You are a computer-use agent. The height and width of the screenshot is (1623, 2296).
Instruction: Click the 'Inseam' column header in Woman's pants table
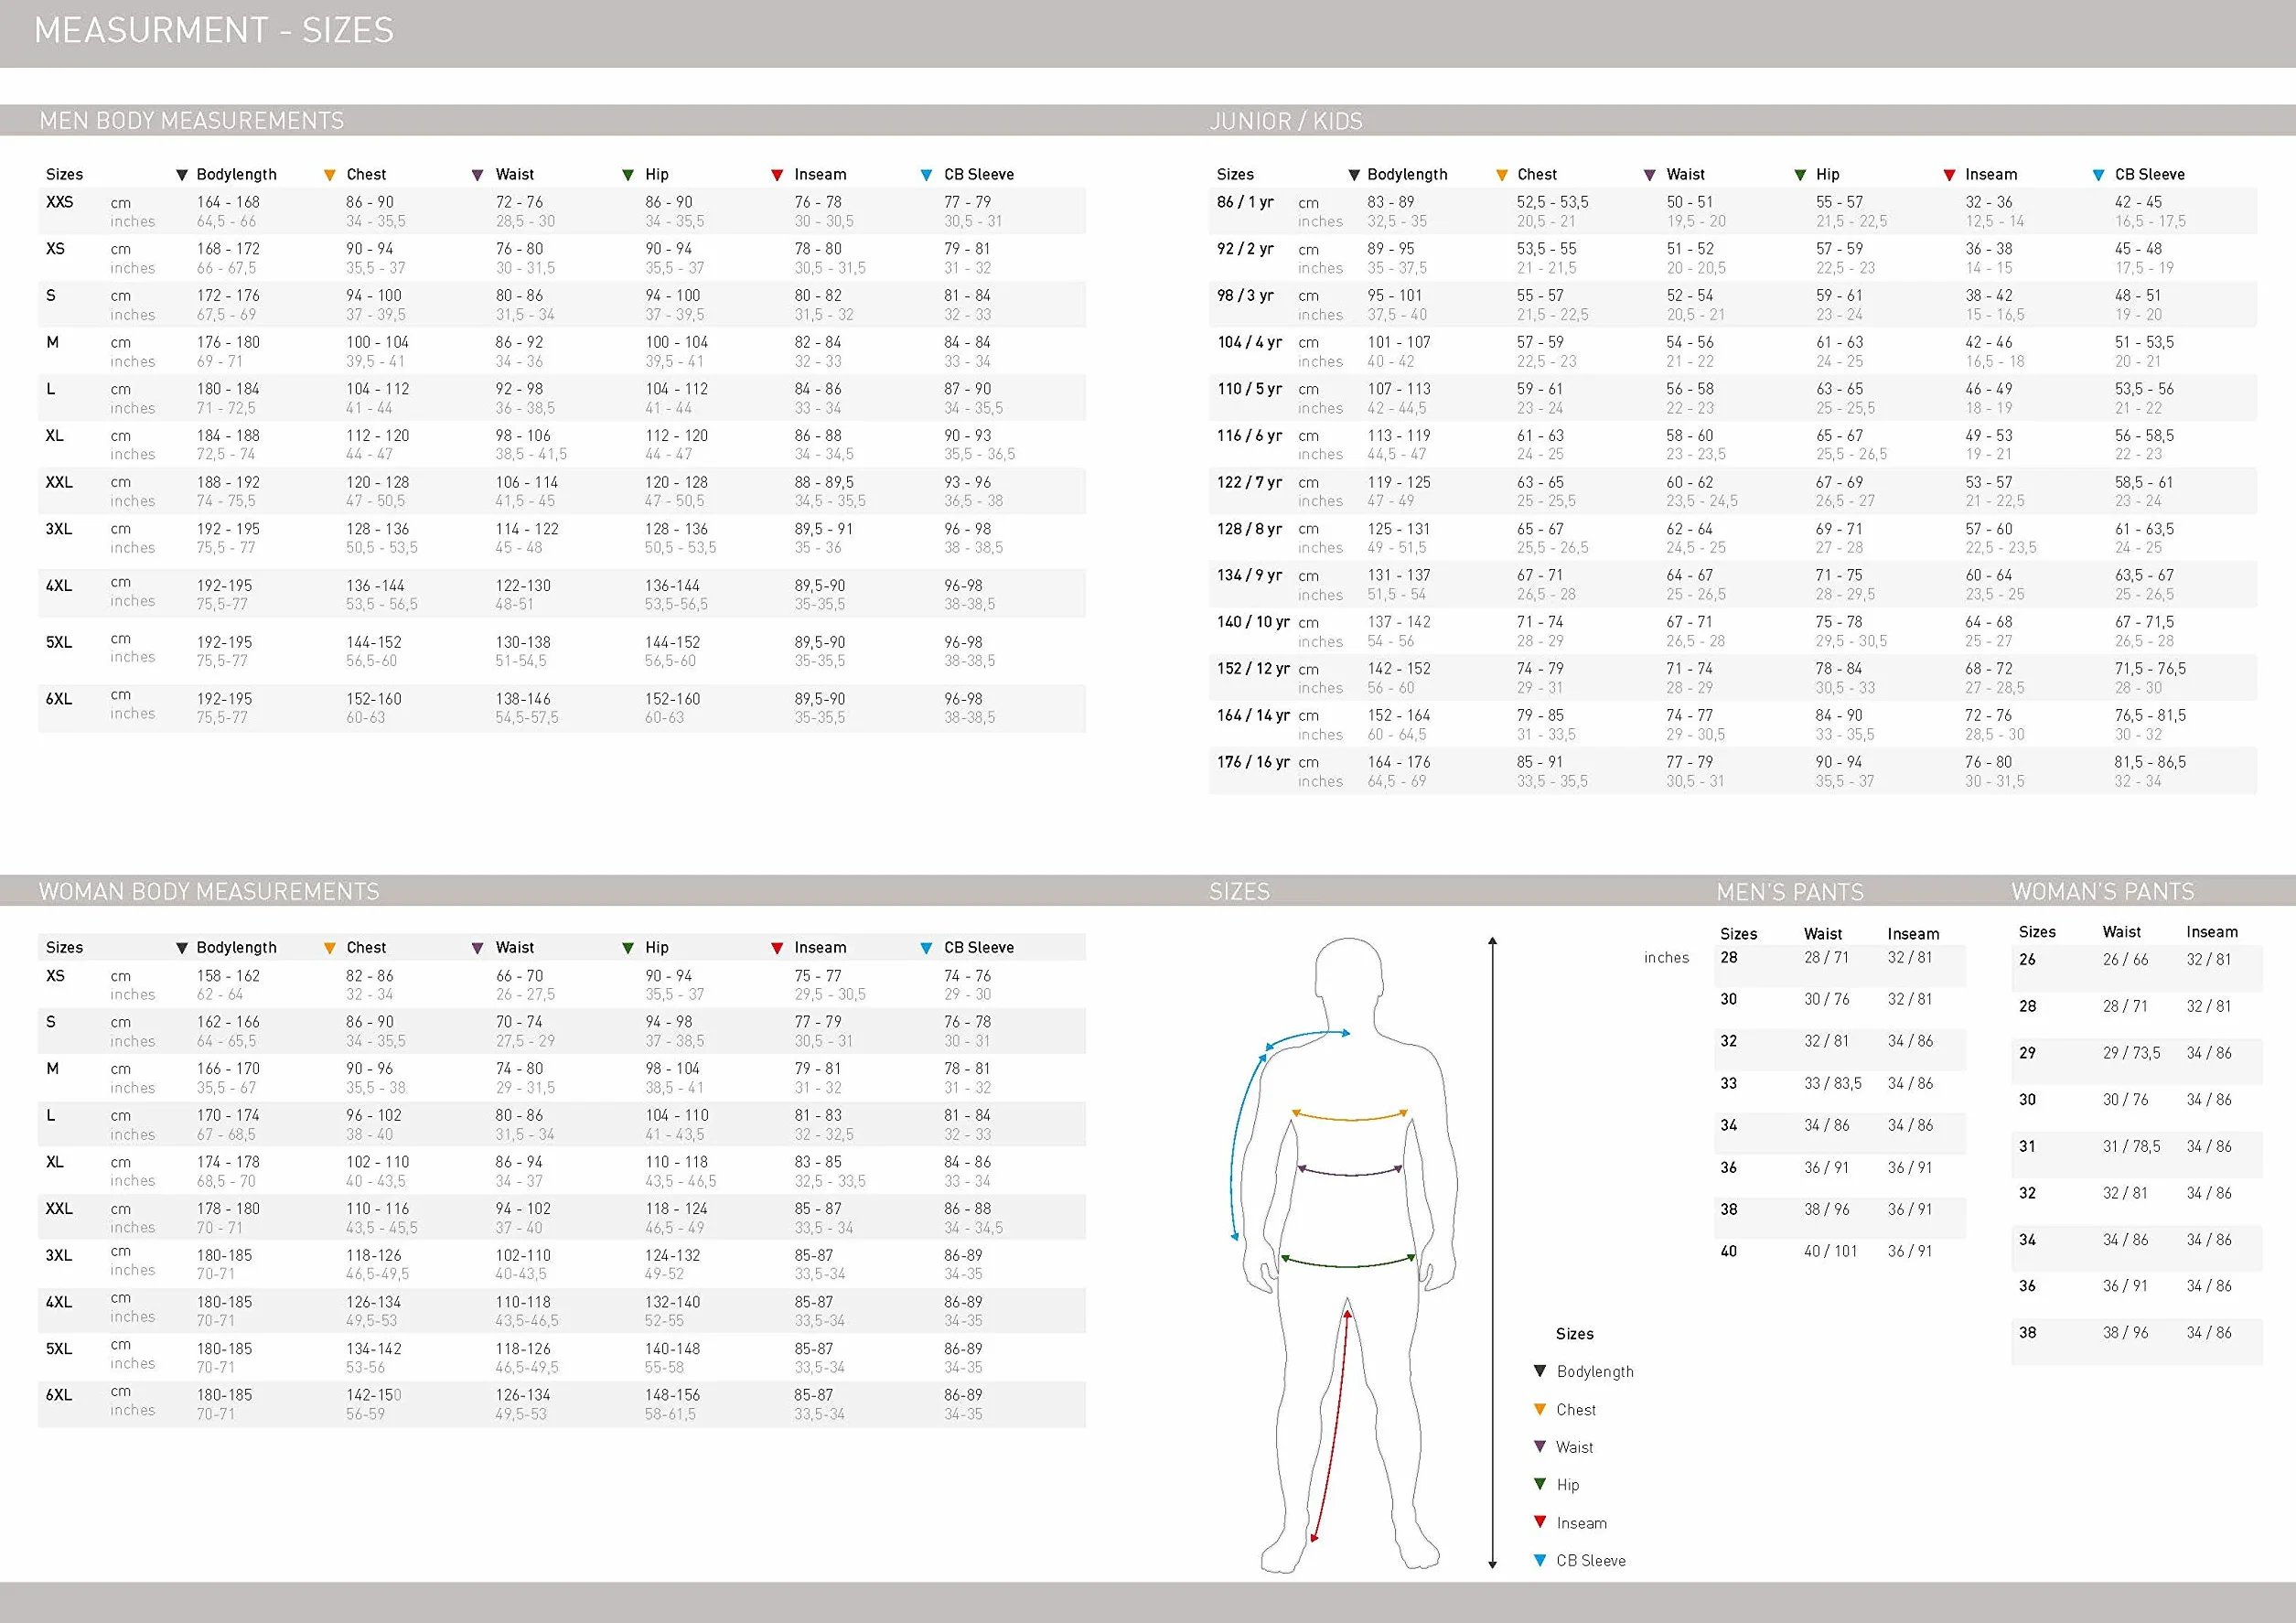[2212, 932]
